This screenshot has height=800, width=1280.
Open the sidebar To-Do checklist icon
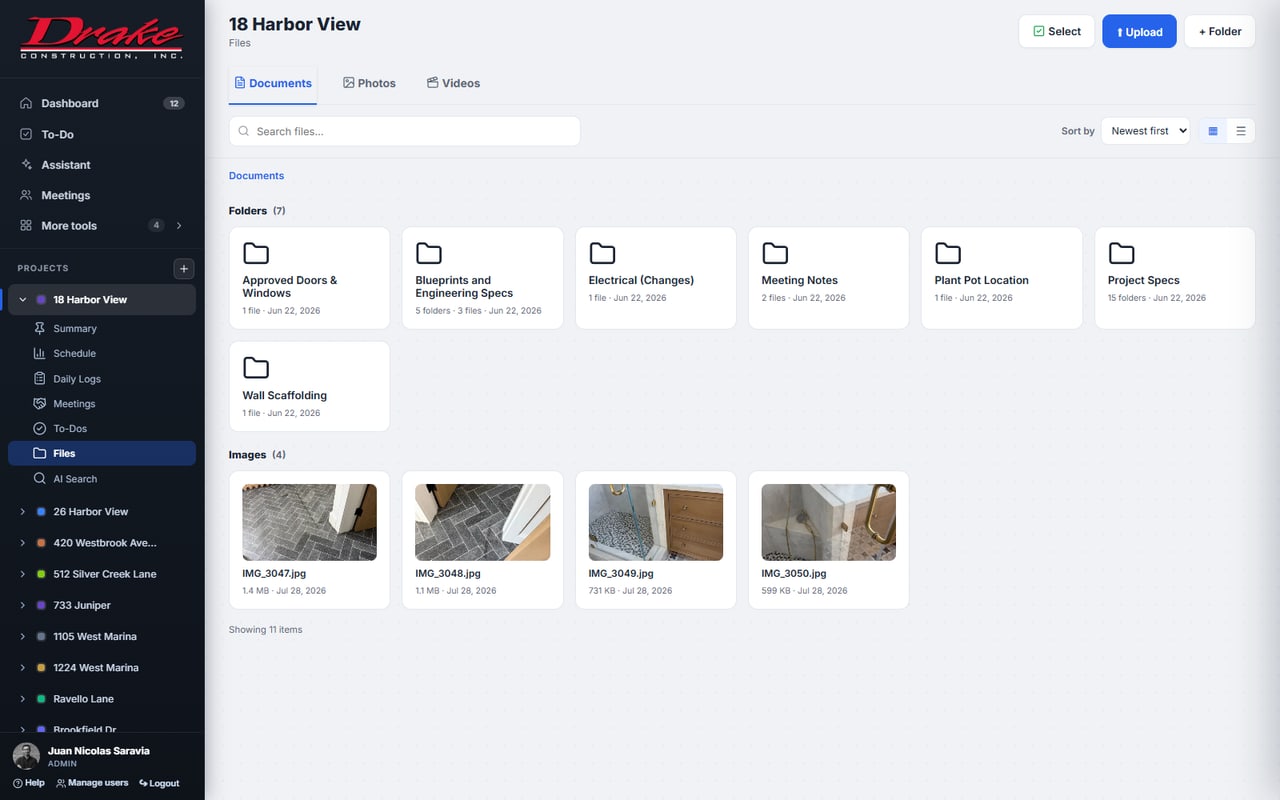pyautogui.click(x=26, y=134)
